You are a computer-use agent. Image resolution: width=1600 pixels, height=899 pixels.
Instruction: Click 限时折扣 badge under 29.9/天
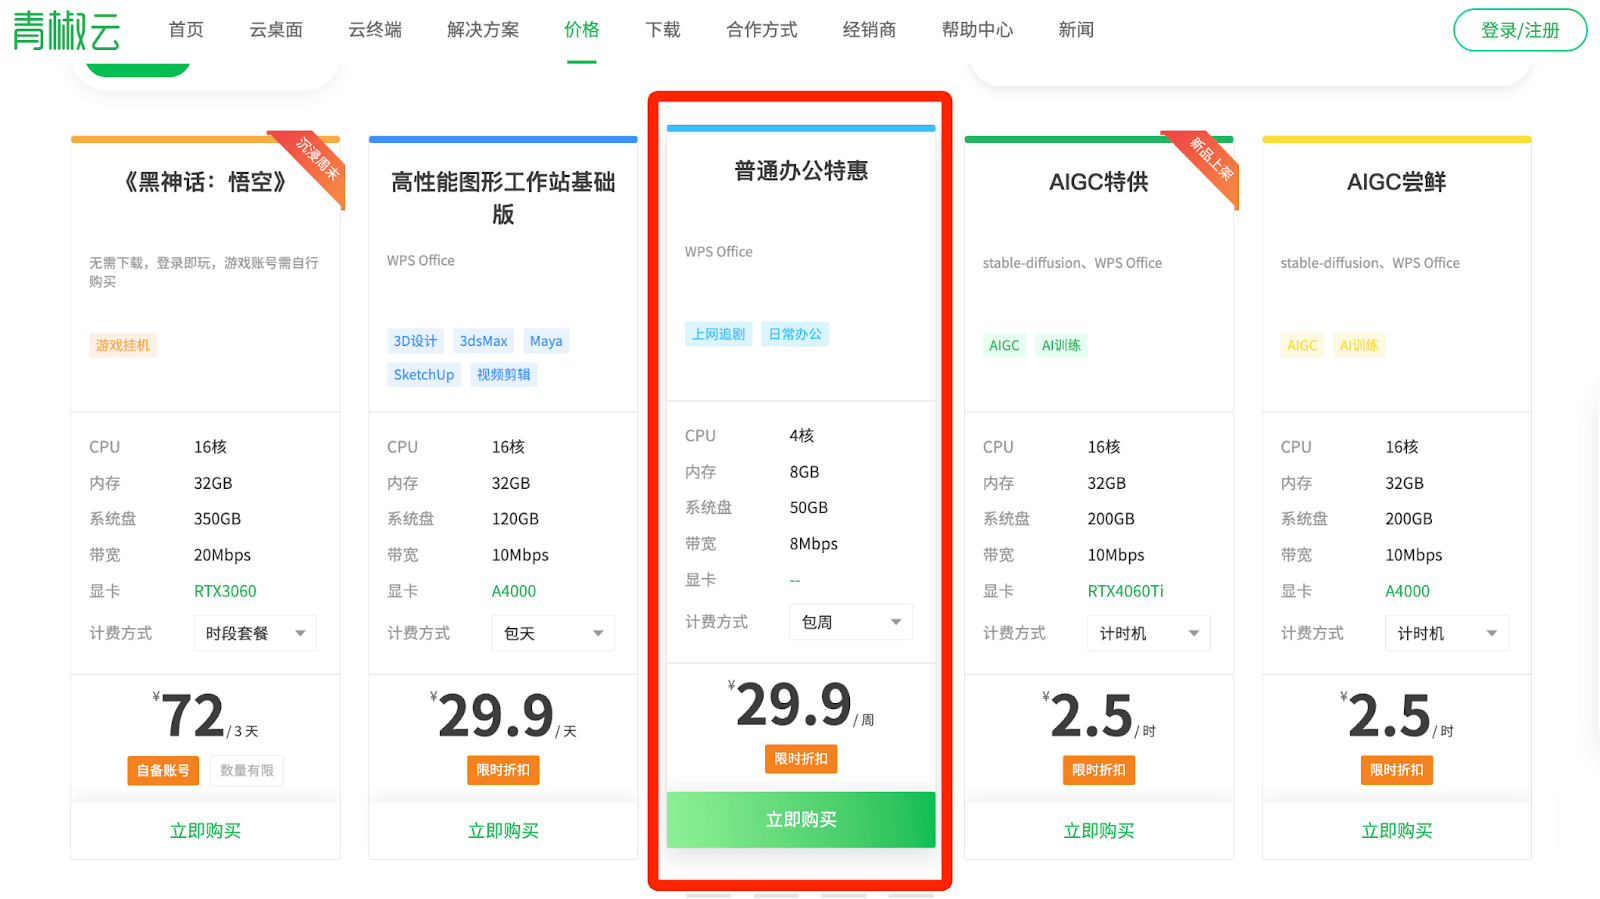(x=503, y=771)
